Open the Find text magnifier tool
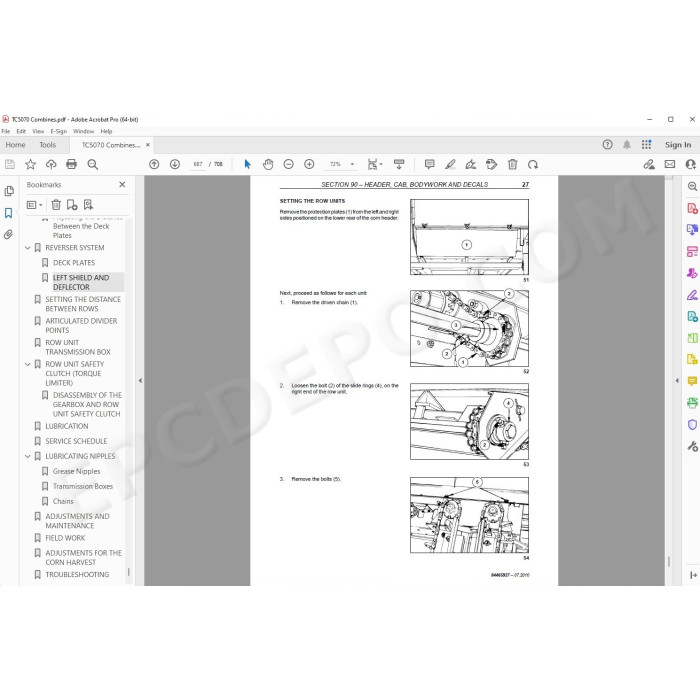Screen dimensions: 700x700 coord(92,164)
